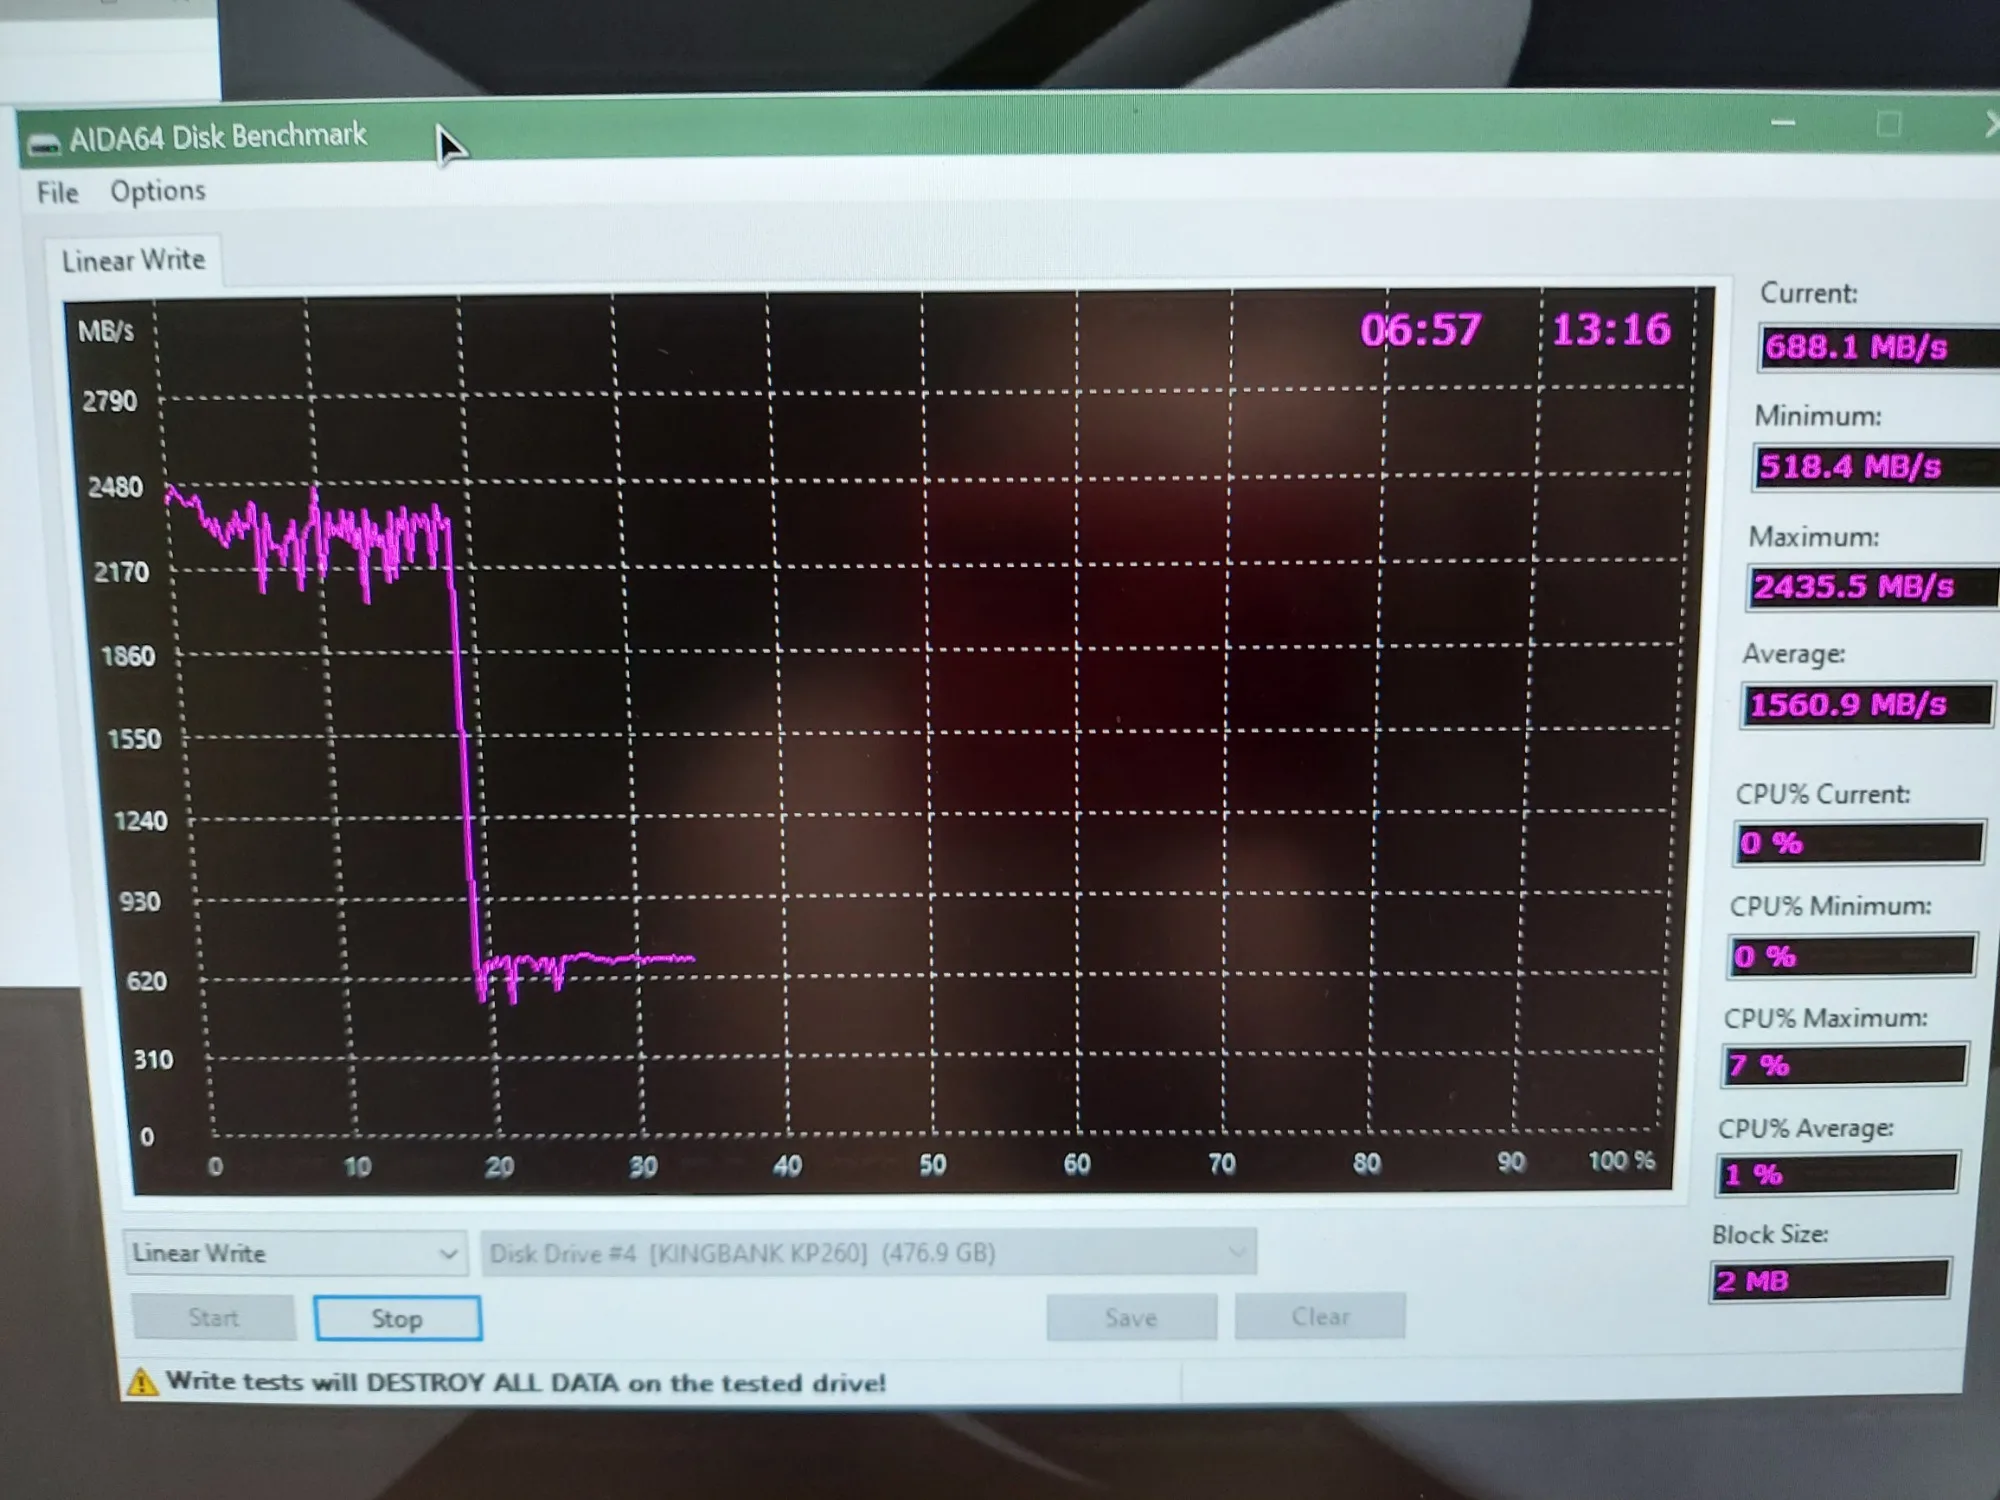Click the Block Size 2 MB field

click(x=1830, y=1281)
